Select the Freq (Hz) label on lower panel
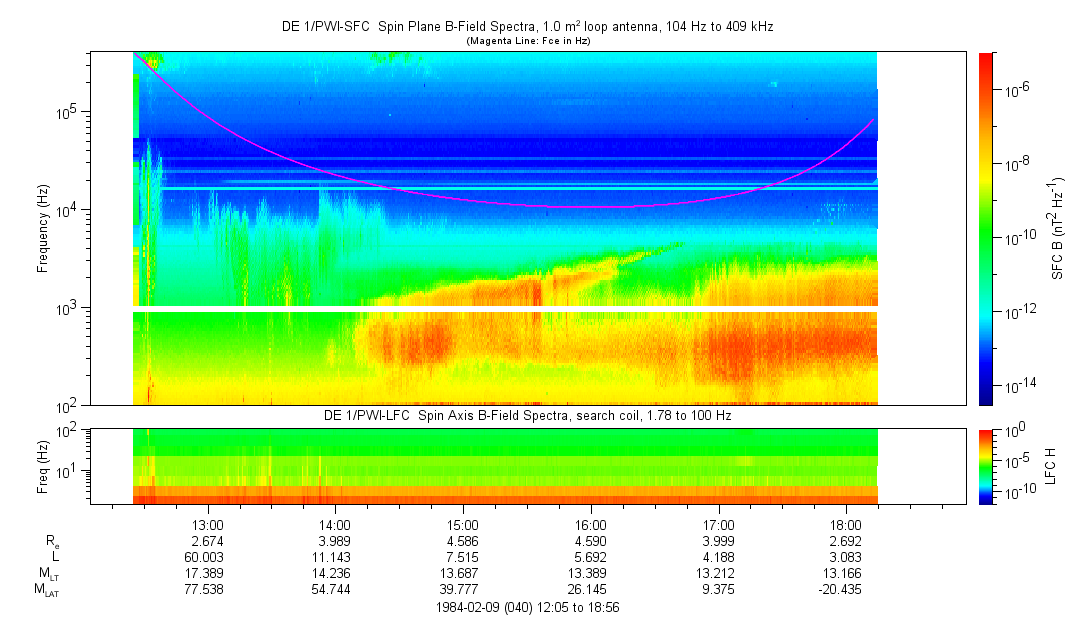Image resolution: width=1083 pixels, height=620 pixels. tap(44, 466)
